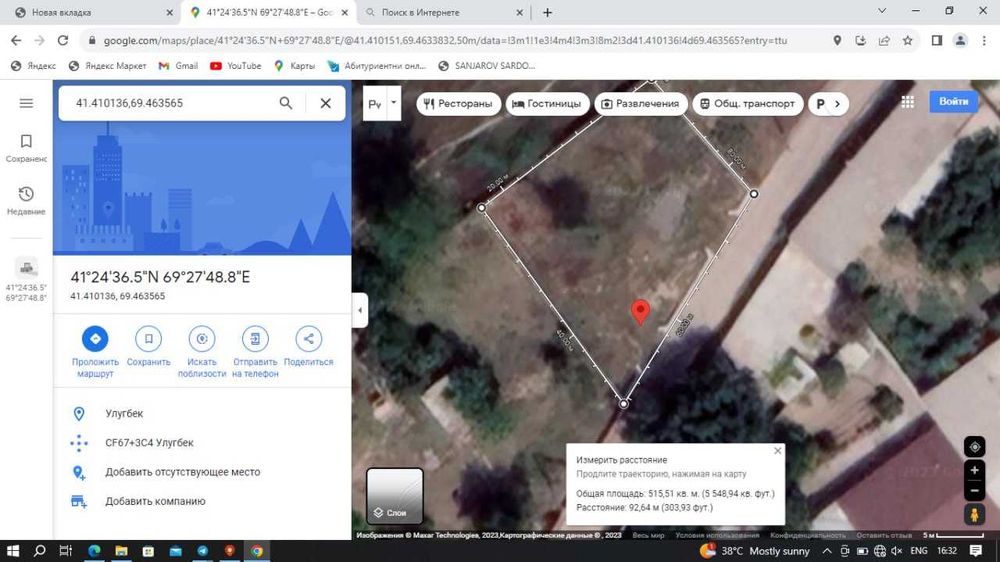Show my location on the map

tap(974, 447)
